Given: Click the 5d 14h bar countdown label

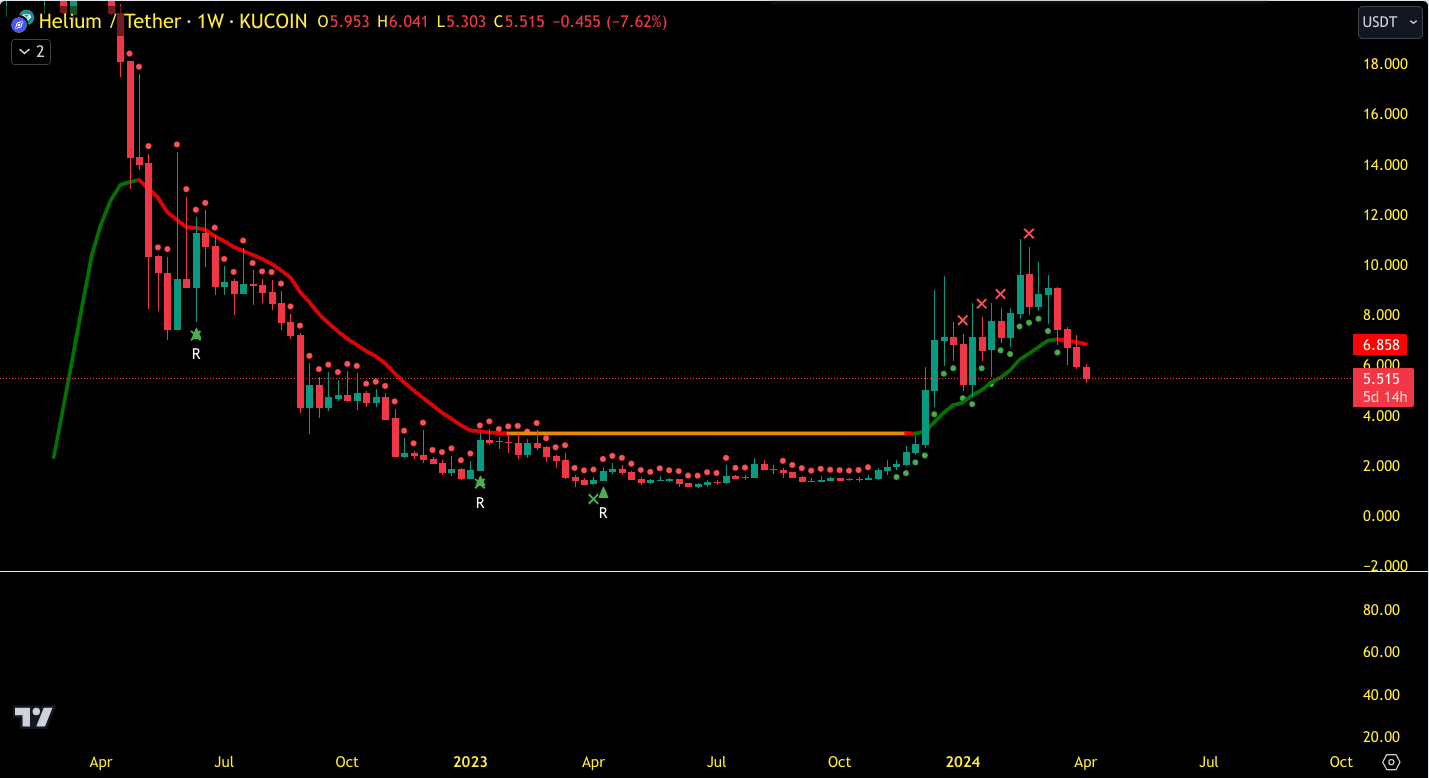Looking at the screenshot, I should (x=1384, y=397).
